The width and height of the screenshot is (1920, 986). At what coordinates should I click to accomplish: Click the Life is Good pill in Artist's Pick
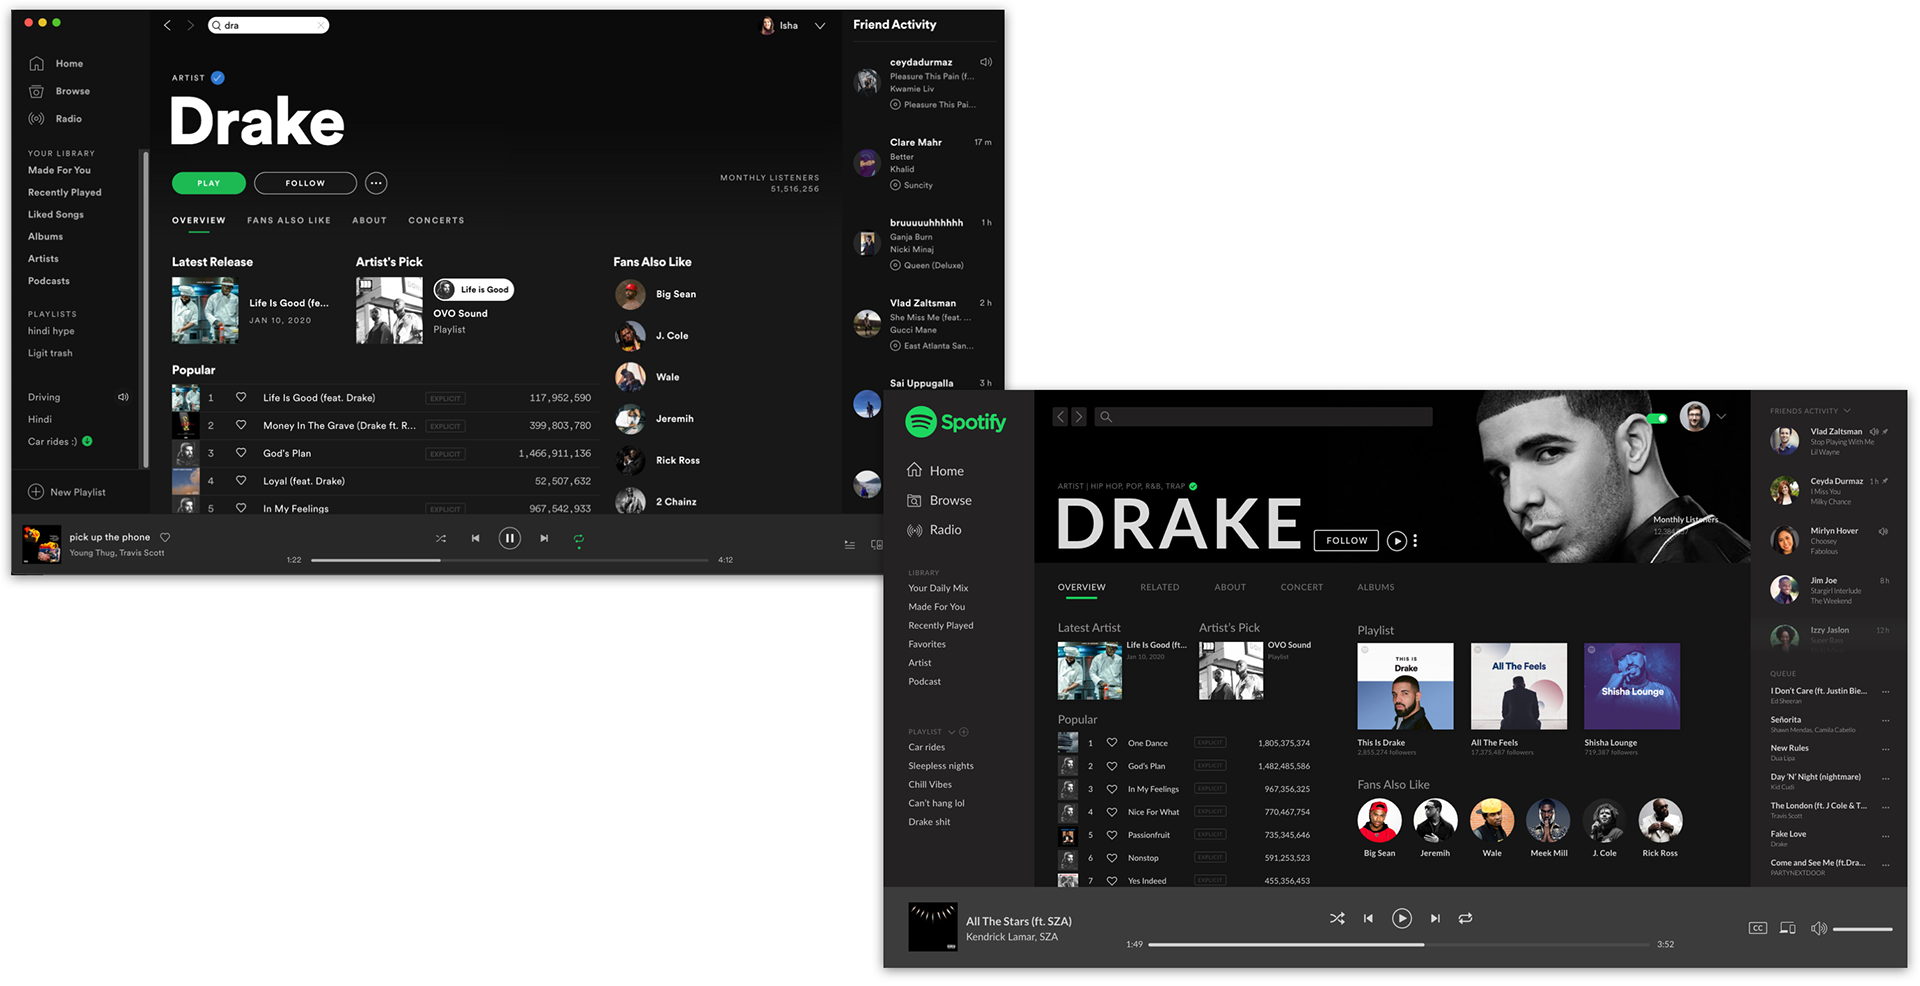click(473, 289)
